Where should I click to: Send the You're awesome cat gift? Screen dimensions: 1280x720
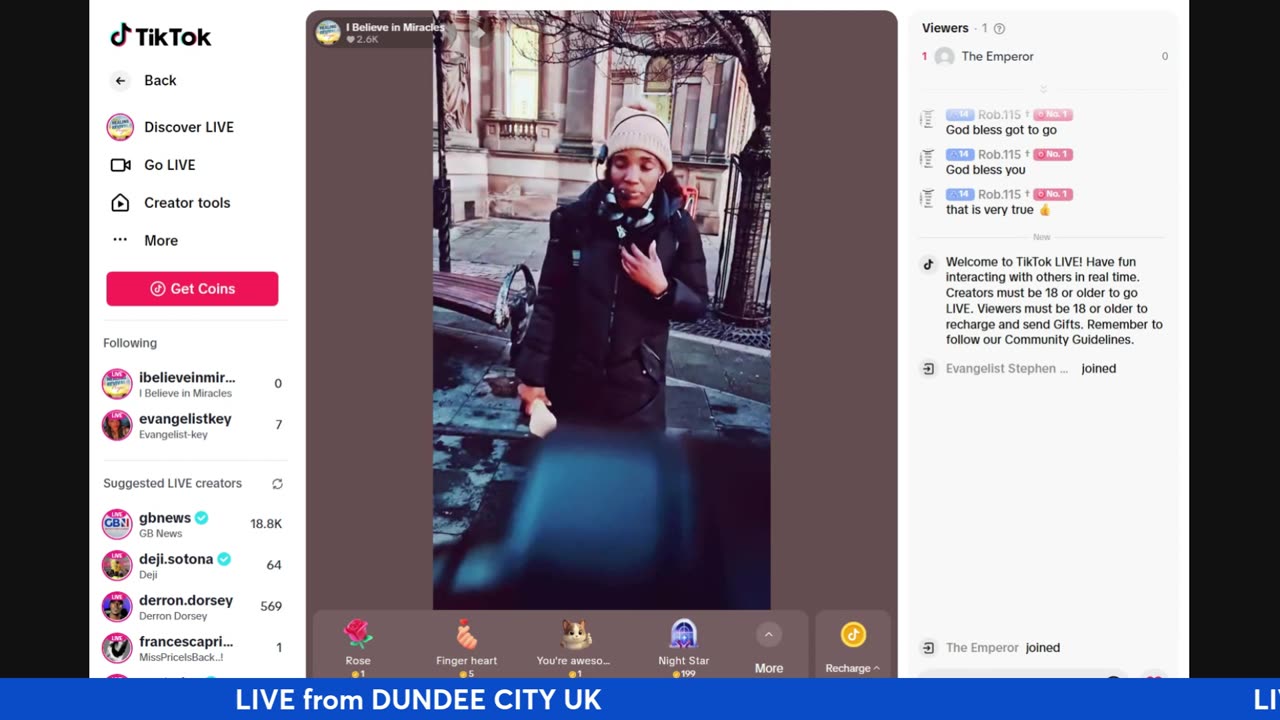pyautogui.click(x=573, y=647)
